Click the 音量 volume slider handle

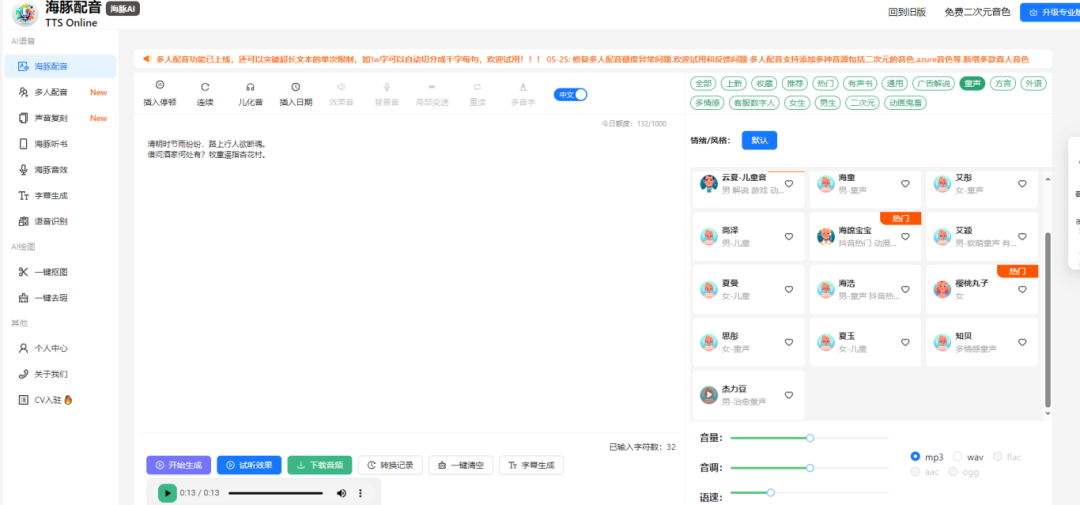pos(810,437)
